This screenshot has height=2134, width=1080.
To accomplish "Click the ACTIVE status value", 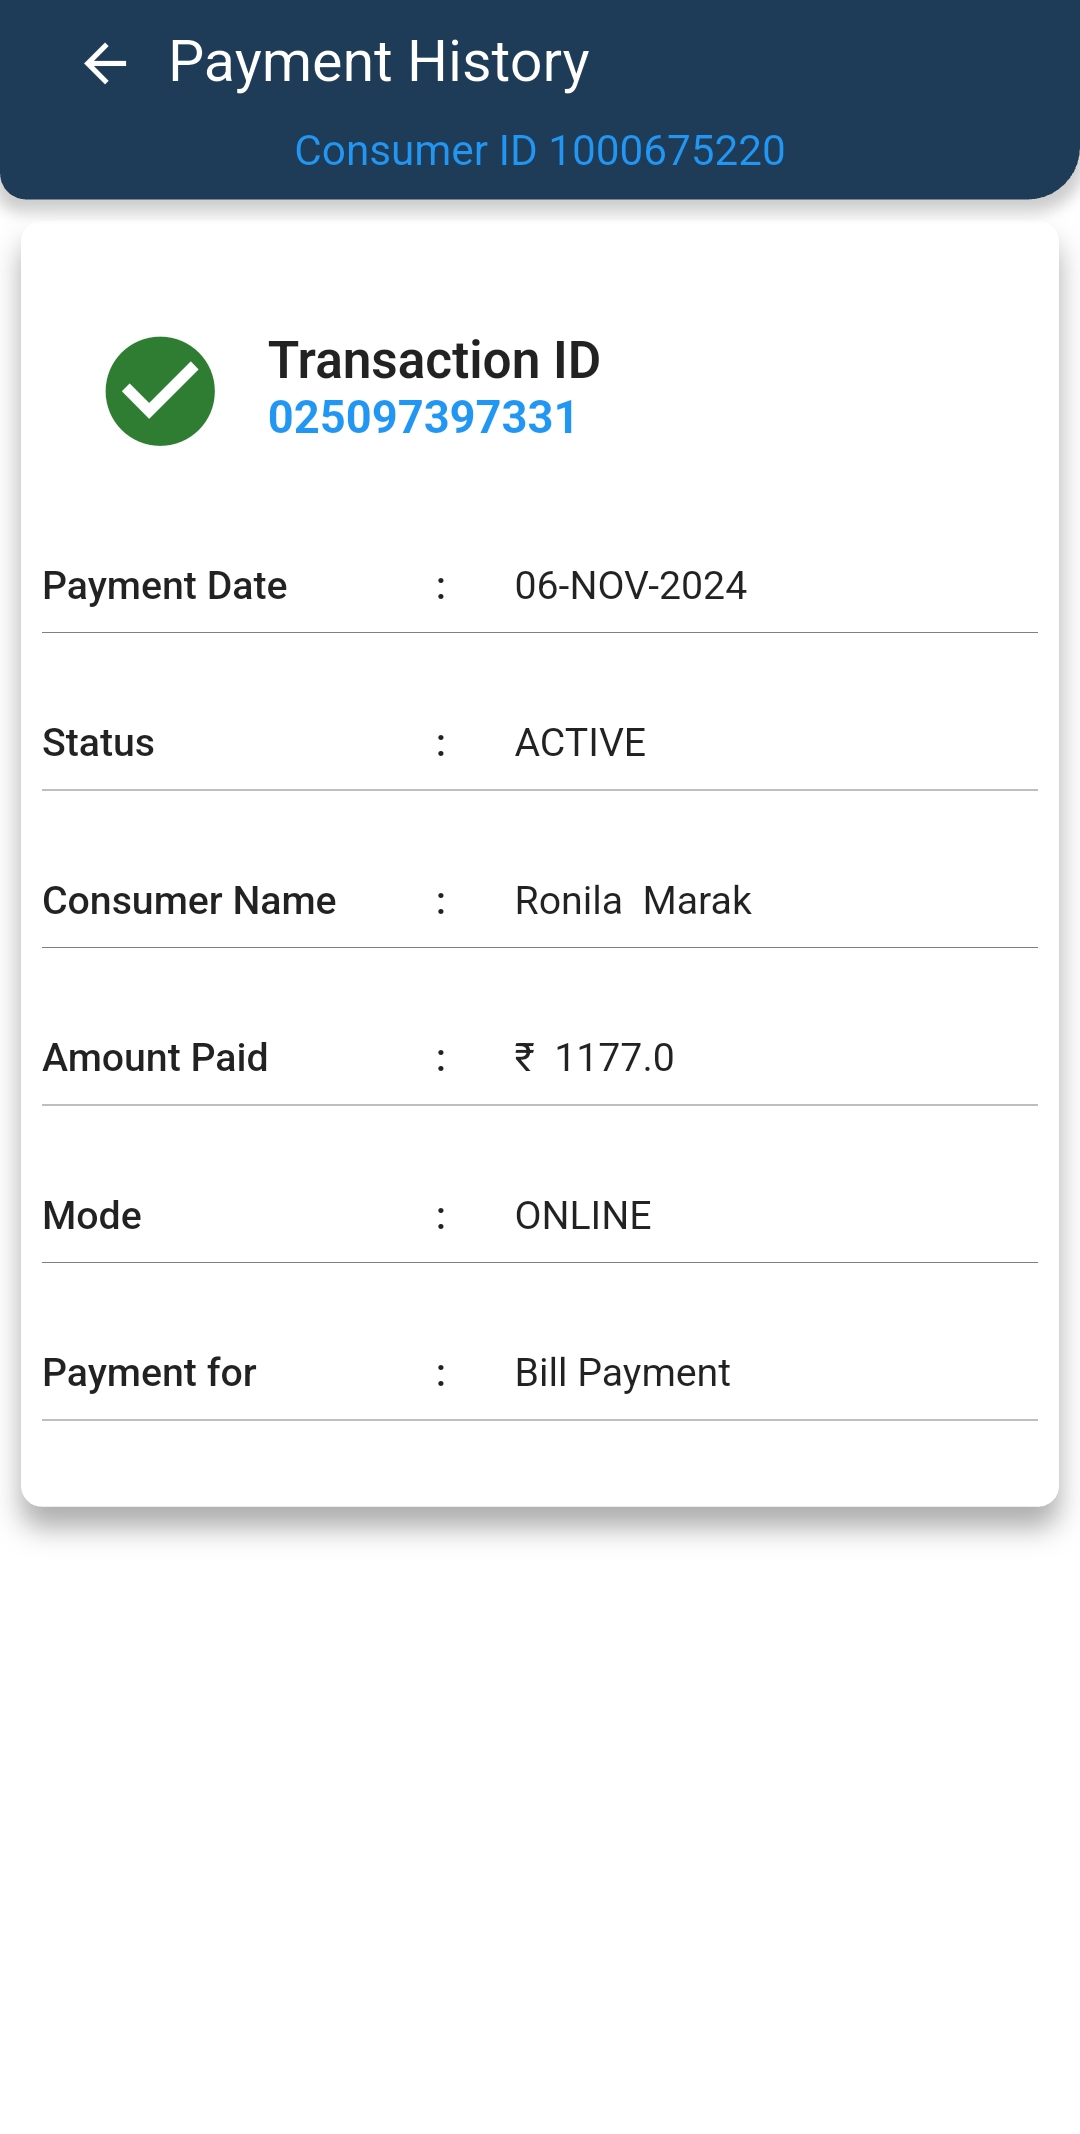I will 580,743.
